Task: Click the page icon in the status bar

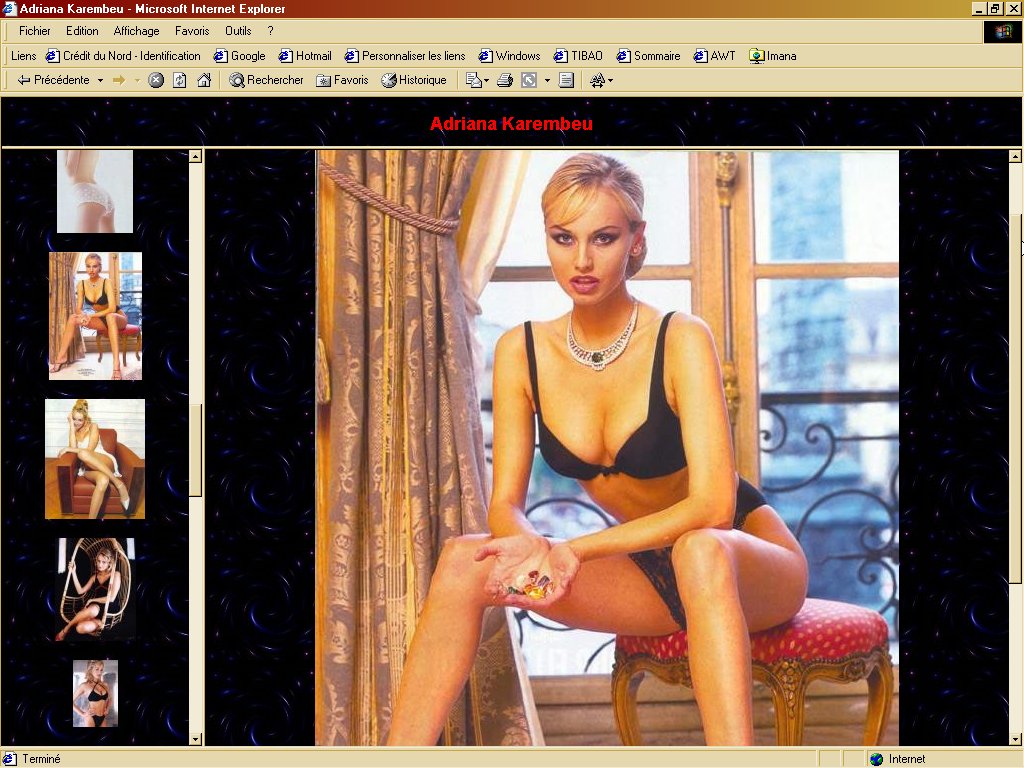Action: (x=10, y=759)
